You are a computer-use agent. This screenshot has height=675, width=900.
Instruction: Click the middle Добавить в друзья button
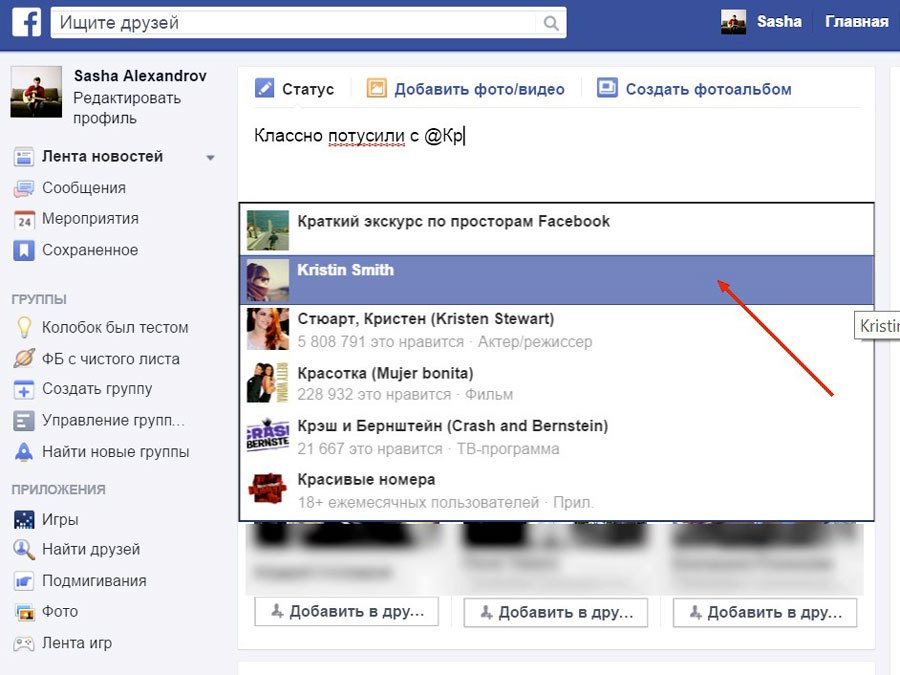(556, 612)
